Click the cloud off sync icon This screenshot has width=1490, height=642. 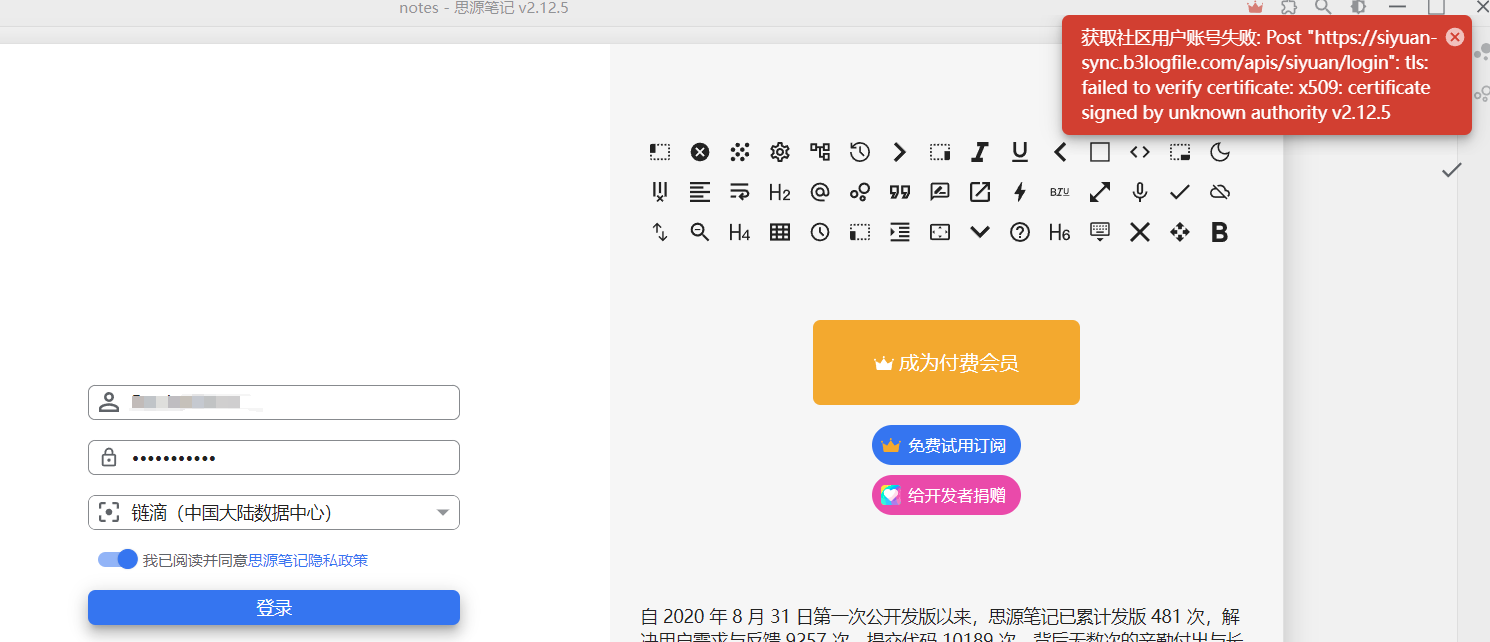coord(1220,192)
